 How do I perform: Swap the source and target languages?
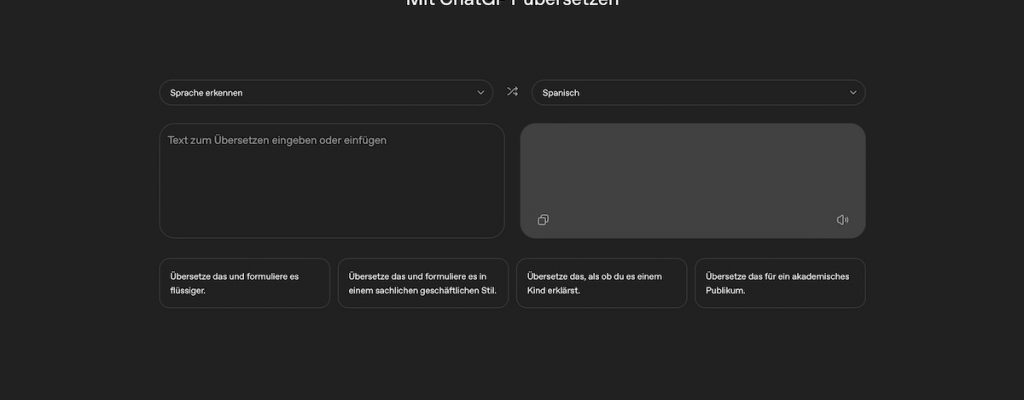(x=512, y=92)
